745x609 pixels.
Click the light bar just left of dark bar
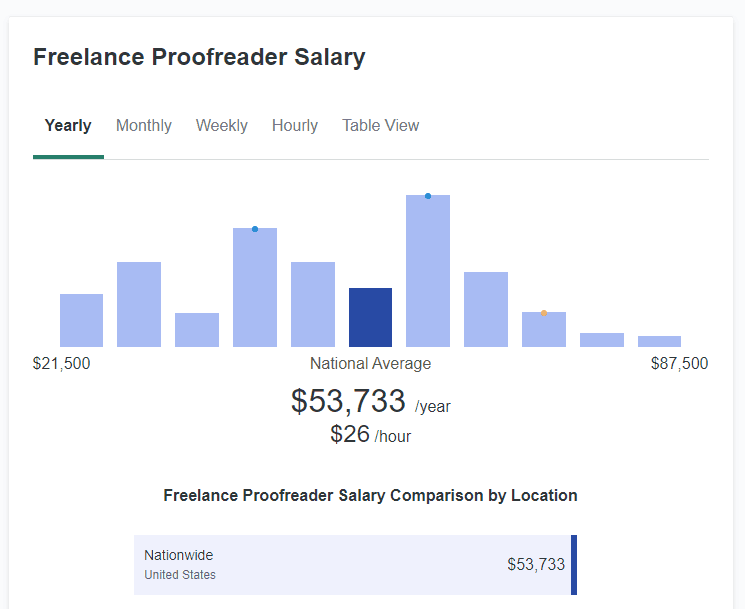click(x=313, y=305)
